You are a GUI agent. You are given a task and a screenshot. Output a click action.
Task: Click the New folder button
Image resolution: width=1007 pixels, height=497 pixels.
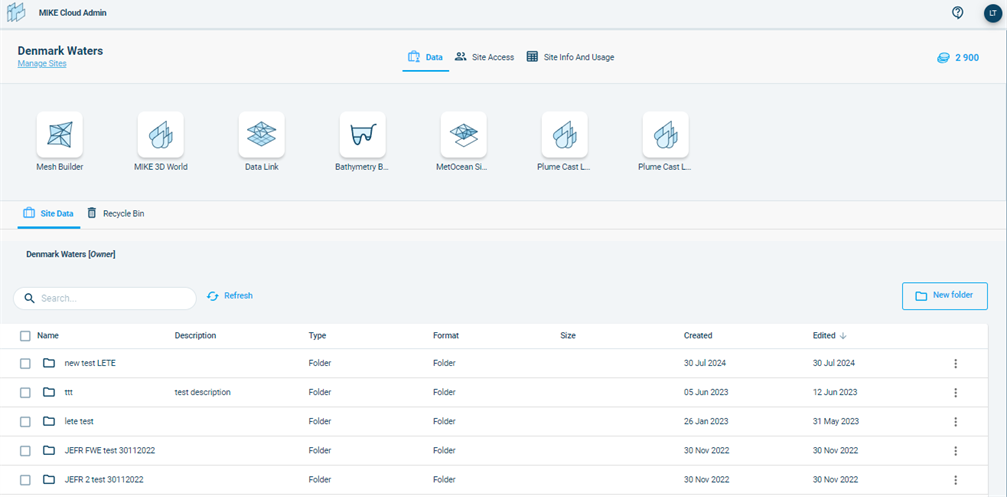[944, 296]
